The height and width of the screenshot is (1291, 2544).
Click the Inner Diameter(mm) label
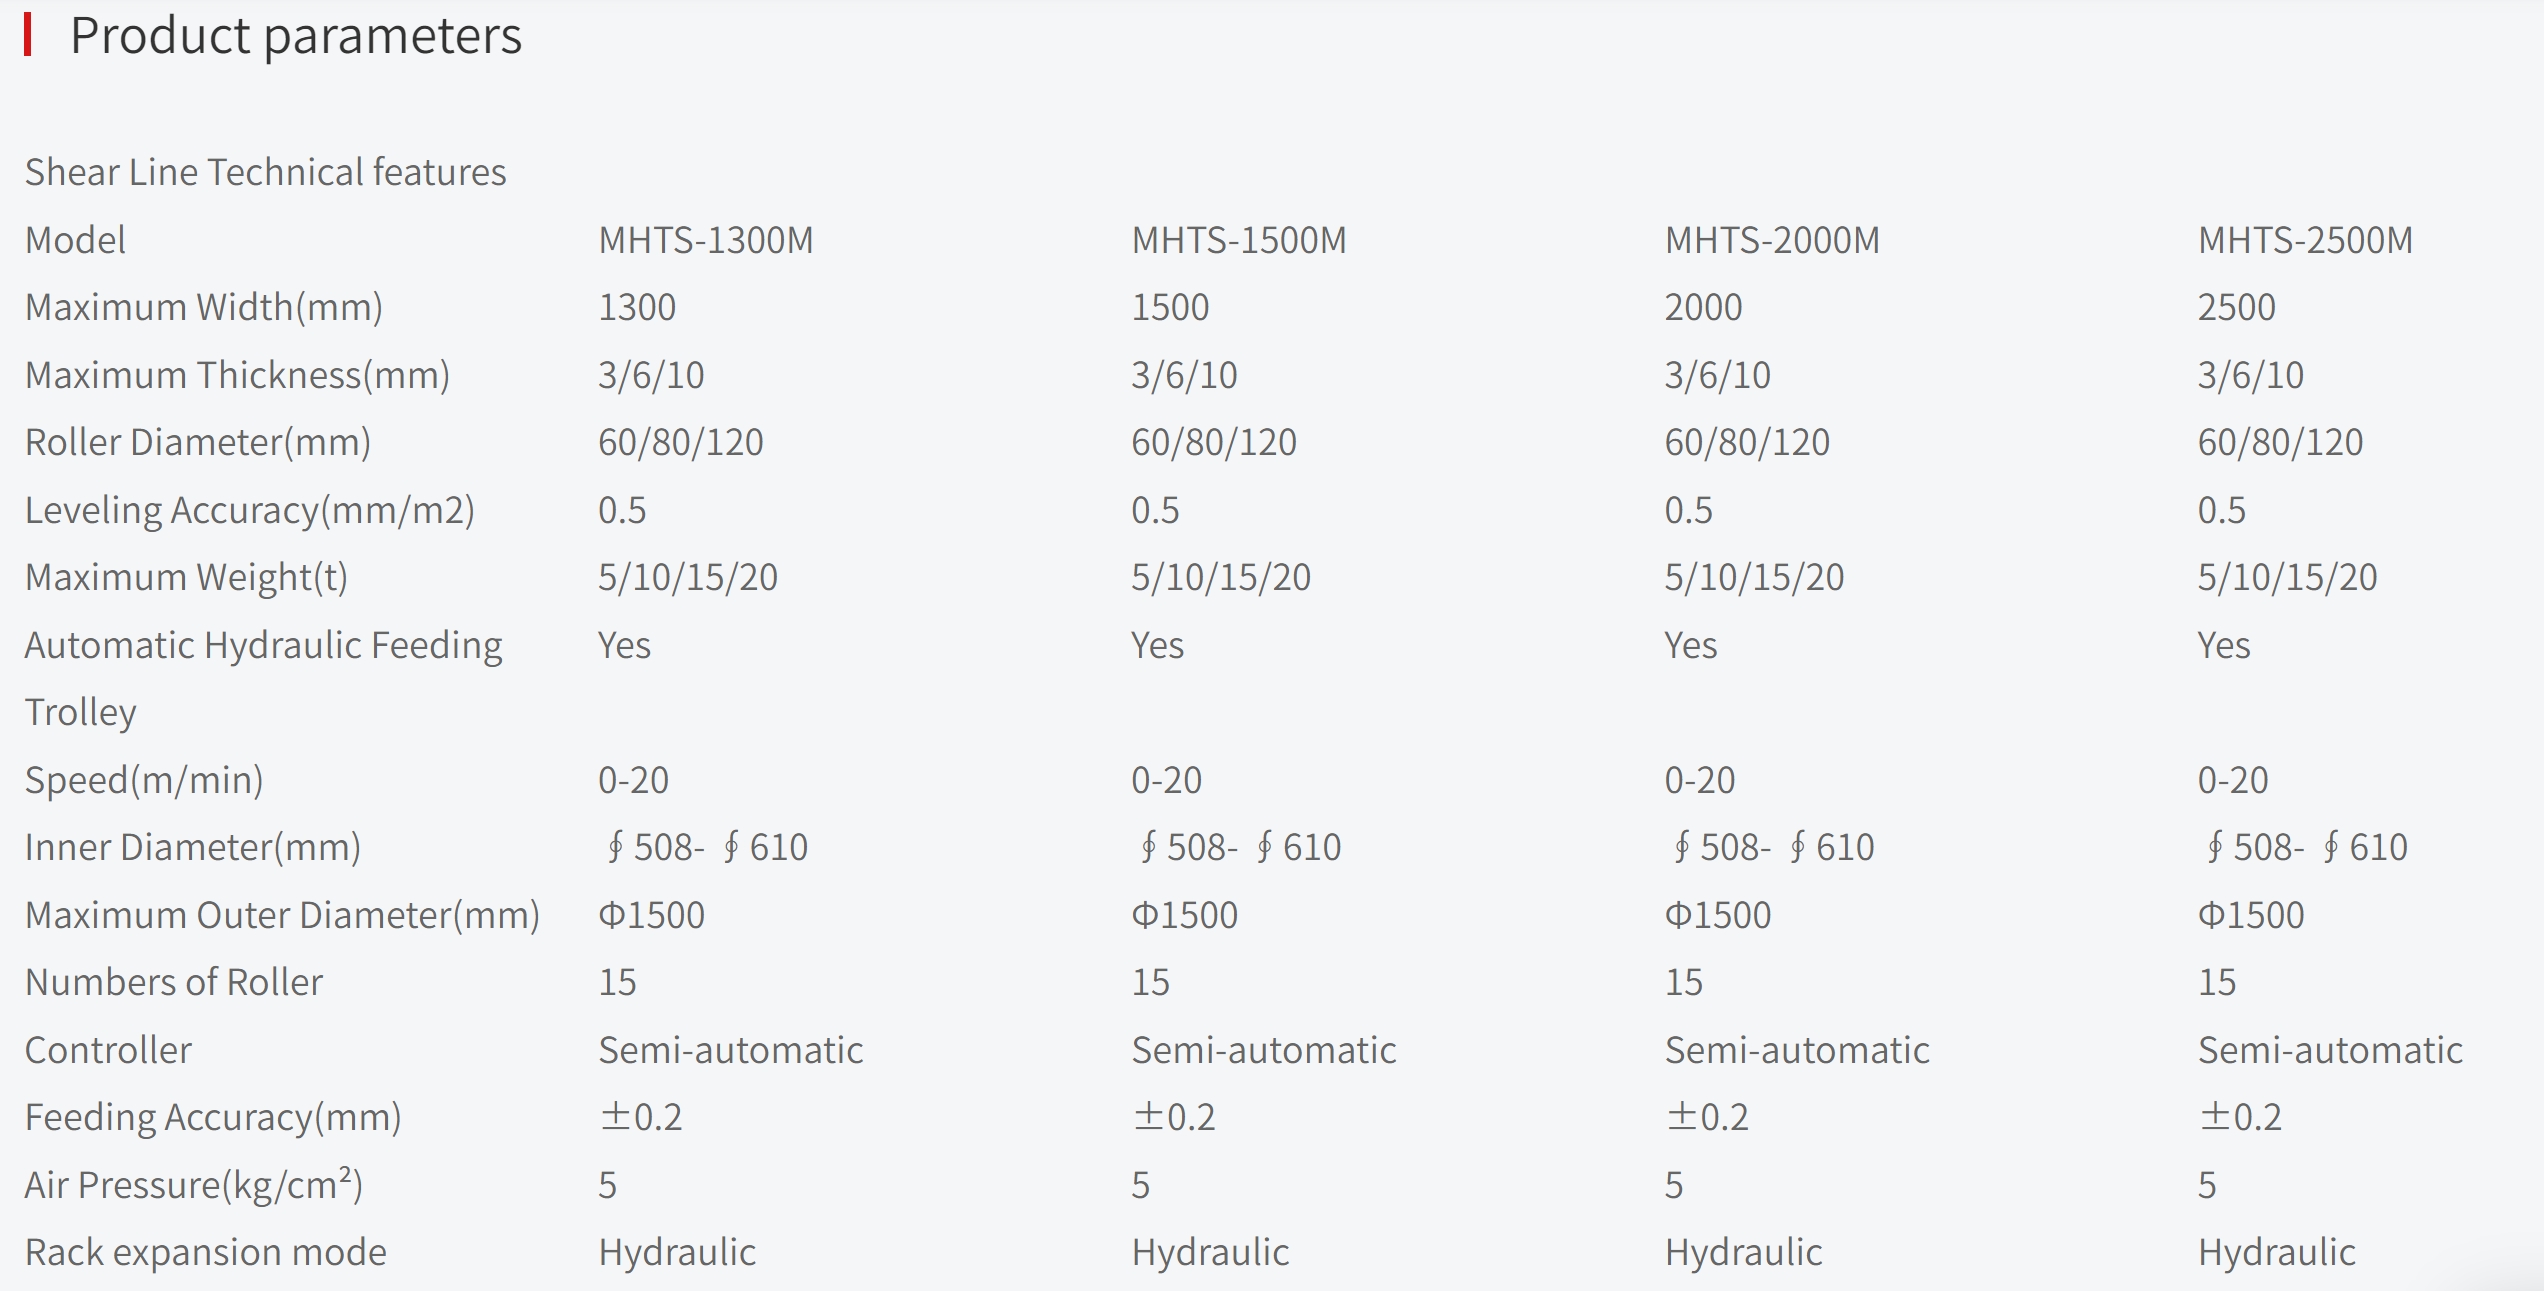click(193, 848)
